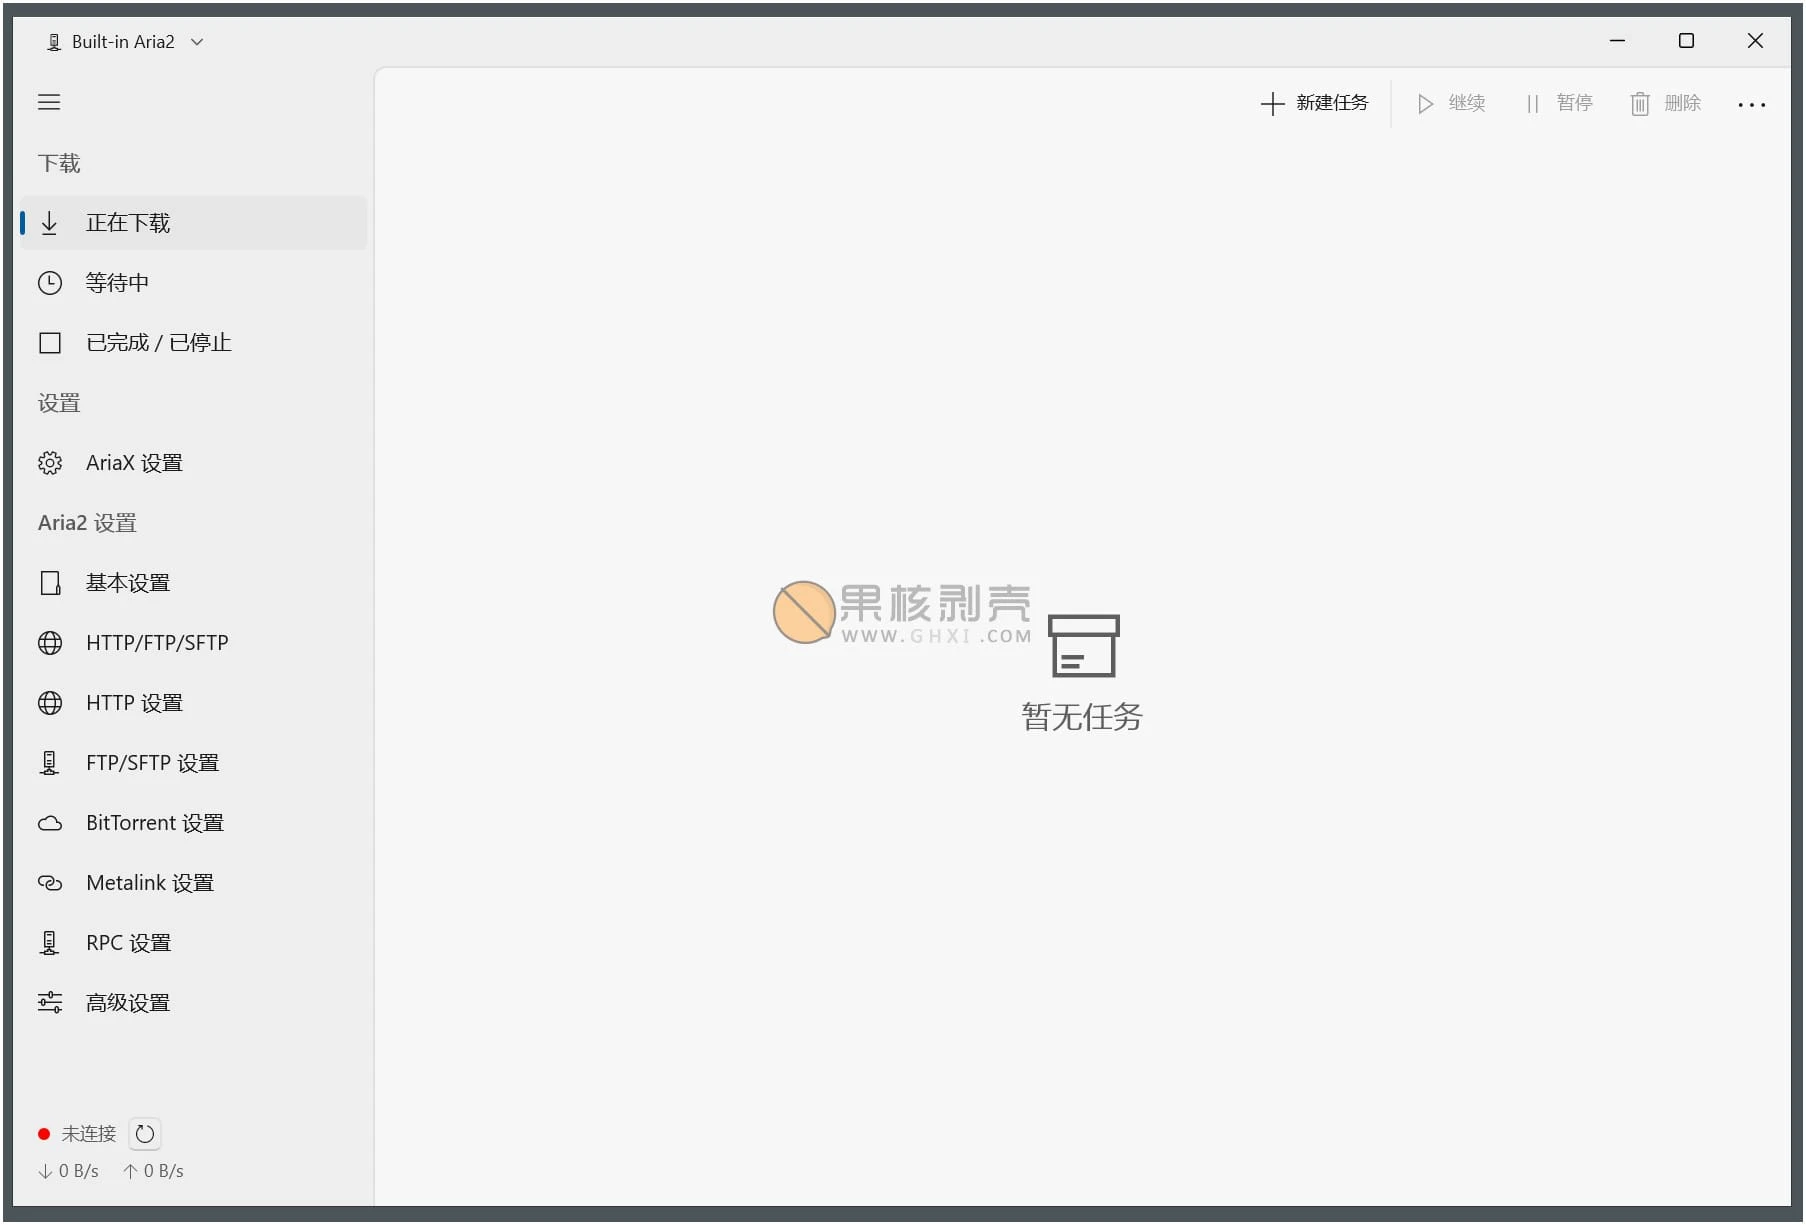Open Metalink 设置 page
1806x1225 pixels.
193,883
